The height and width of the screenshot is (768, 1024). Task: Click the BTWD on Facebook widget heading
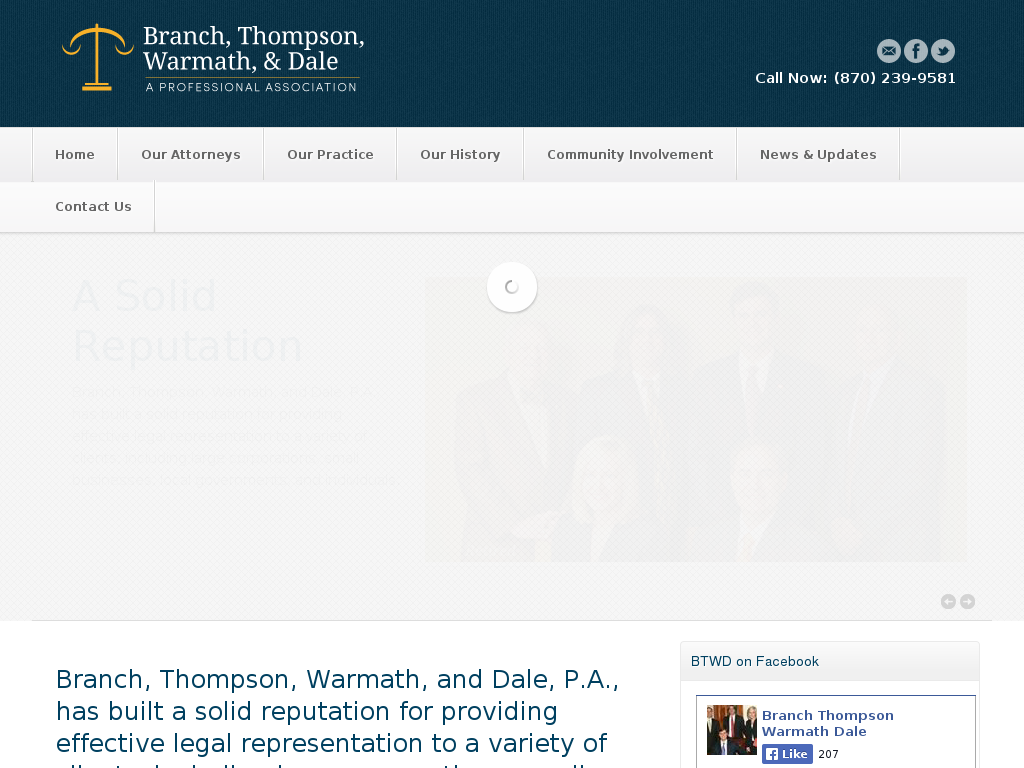pyautogui.click(x=754, y=662)
